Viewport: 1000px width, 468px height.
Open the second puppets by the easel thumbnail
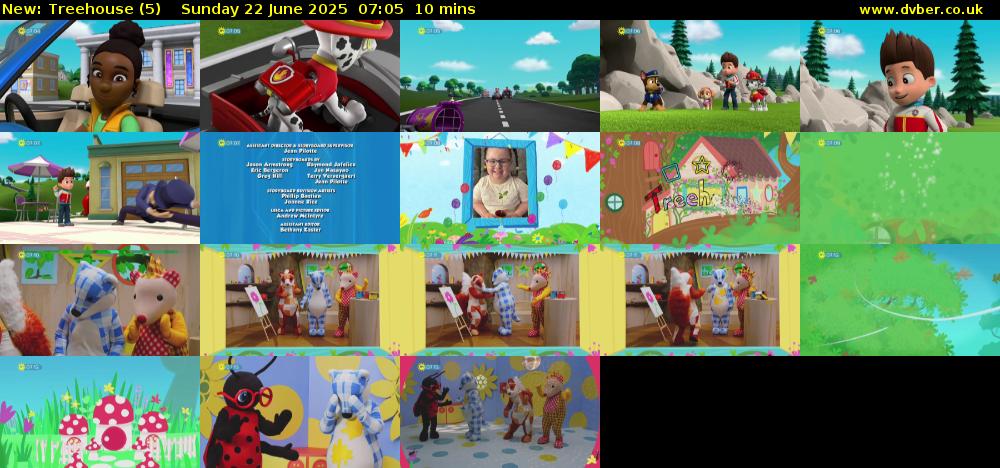[x=500, y=300]
